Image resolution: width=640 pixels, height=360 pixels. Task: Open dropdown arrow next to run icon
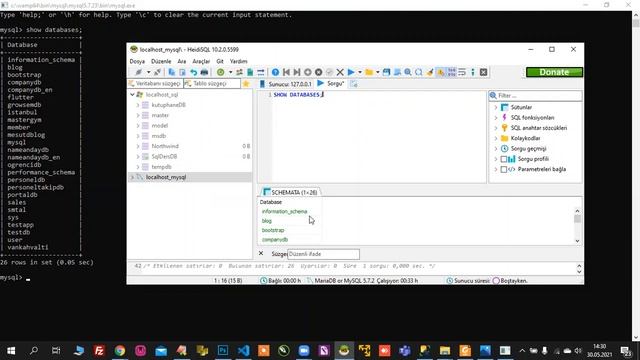[360, 72]
